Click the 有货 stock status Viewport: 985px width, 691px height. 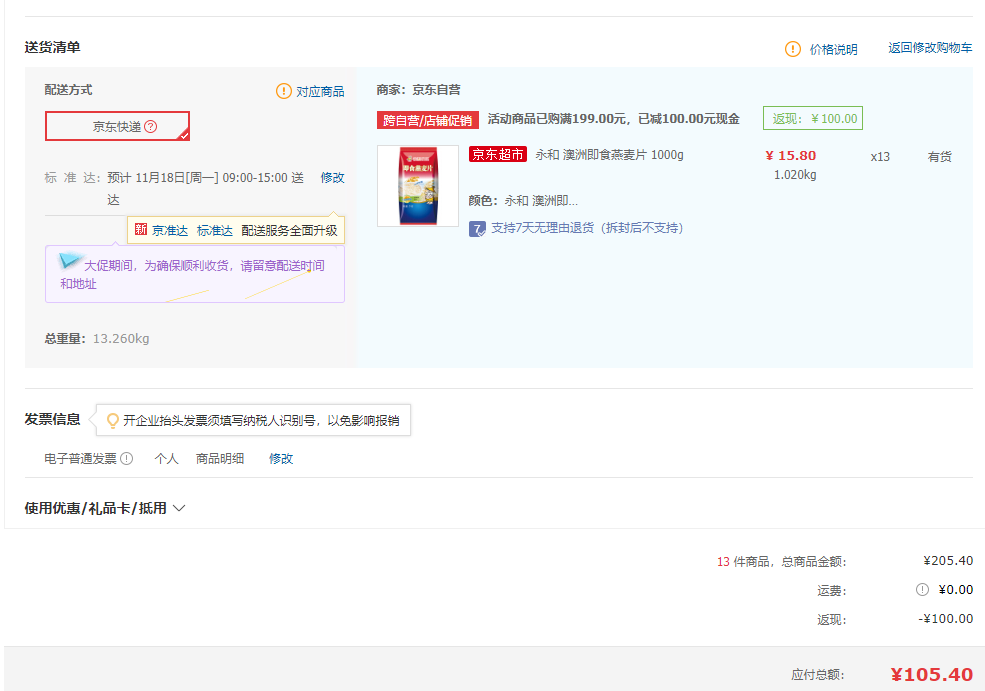940,156
